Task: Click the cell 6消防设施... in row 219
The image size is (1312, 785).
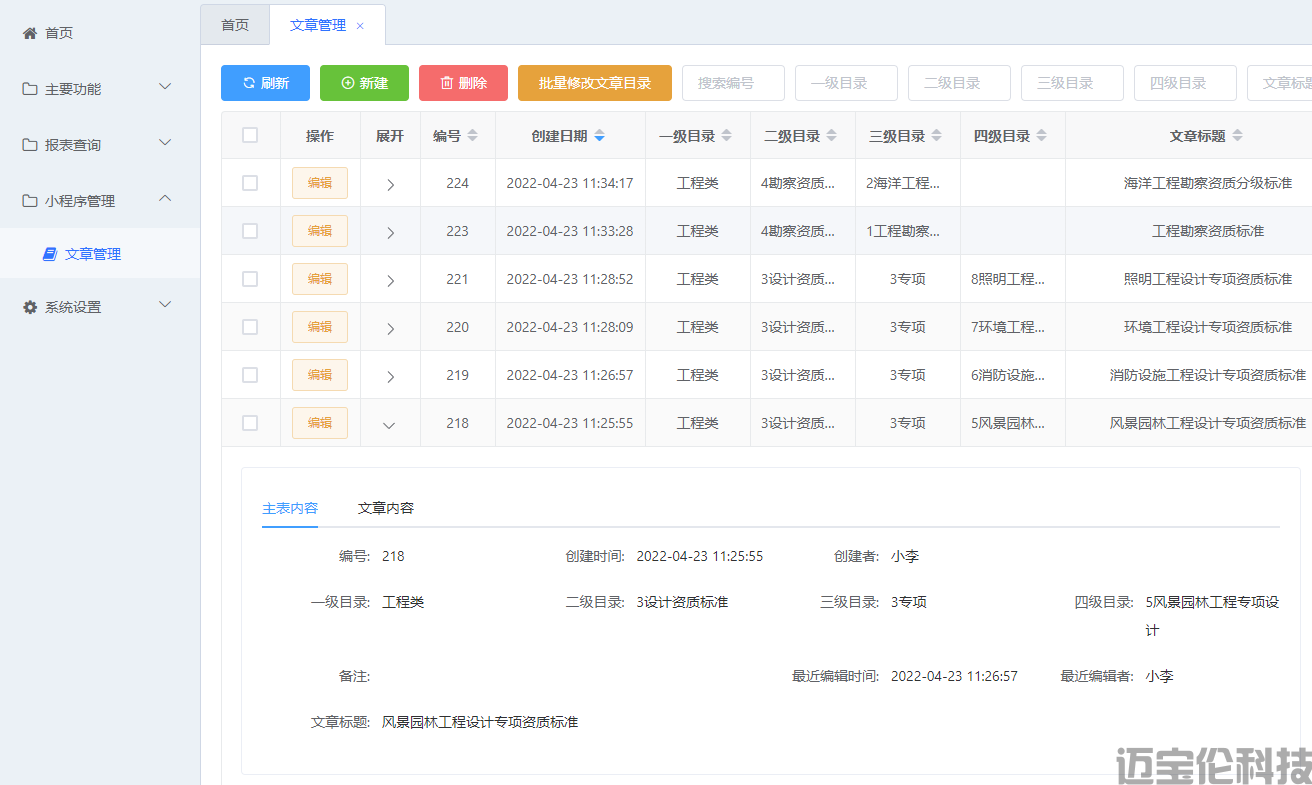Action: (1008, 375)
